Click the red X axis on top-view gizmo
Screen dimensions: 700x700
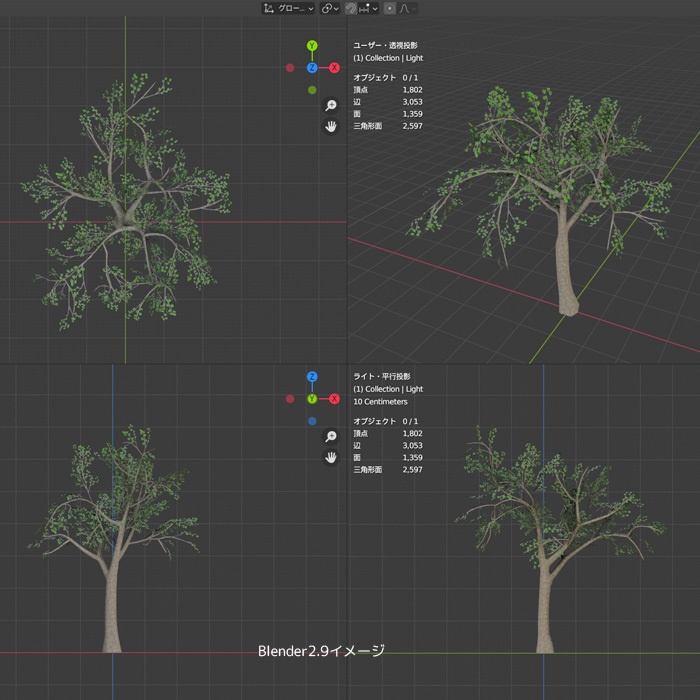click(x=334, y=68)
